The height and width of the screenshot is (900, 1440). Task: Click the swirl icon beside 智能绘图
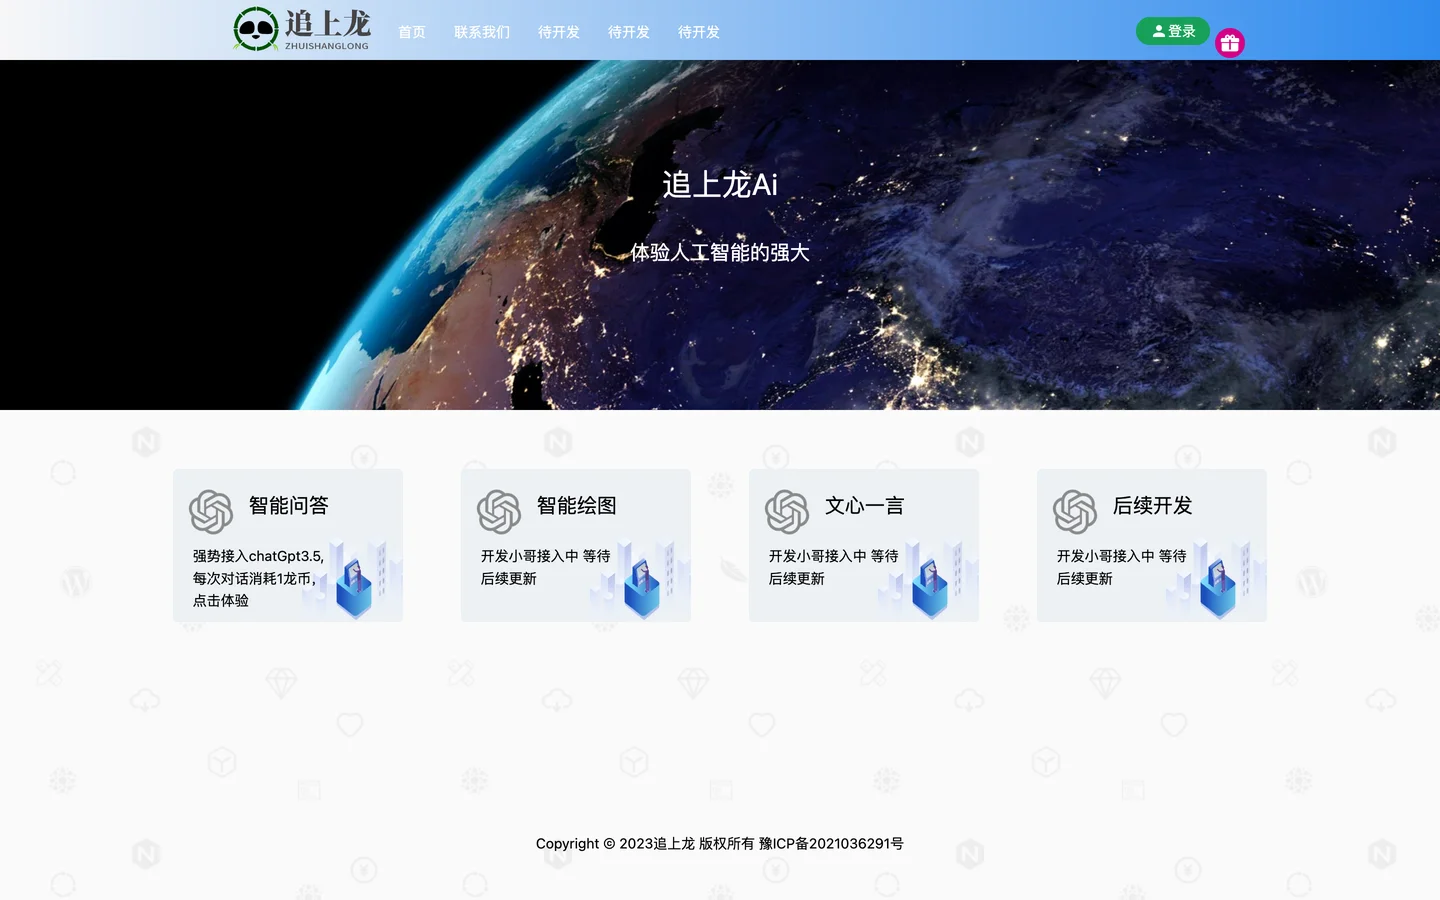pyautogui.click(x=499, y=512)
